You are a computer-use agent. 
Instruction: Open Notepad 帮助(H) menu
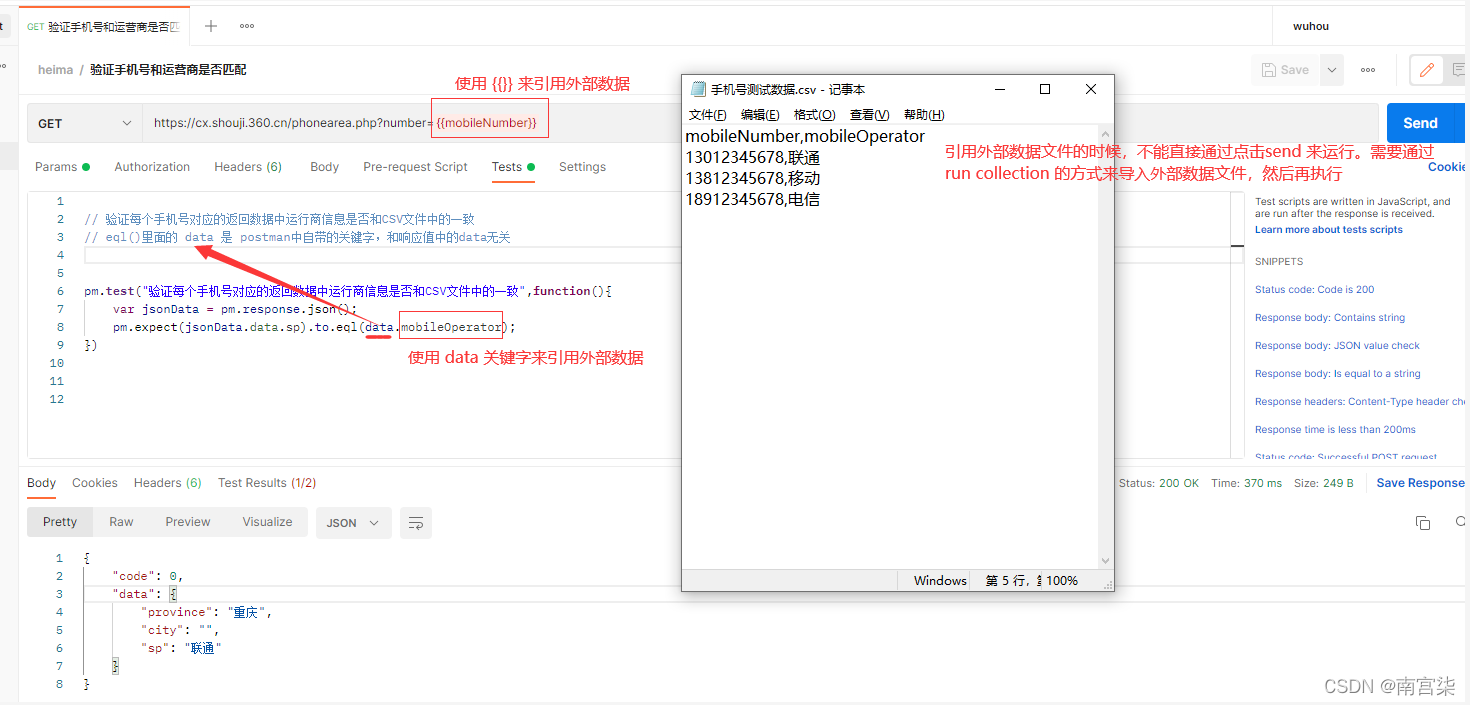[924, 115]
